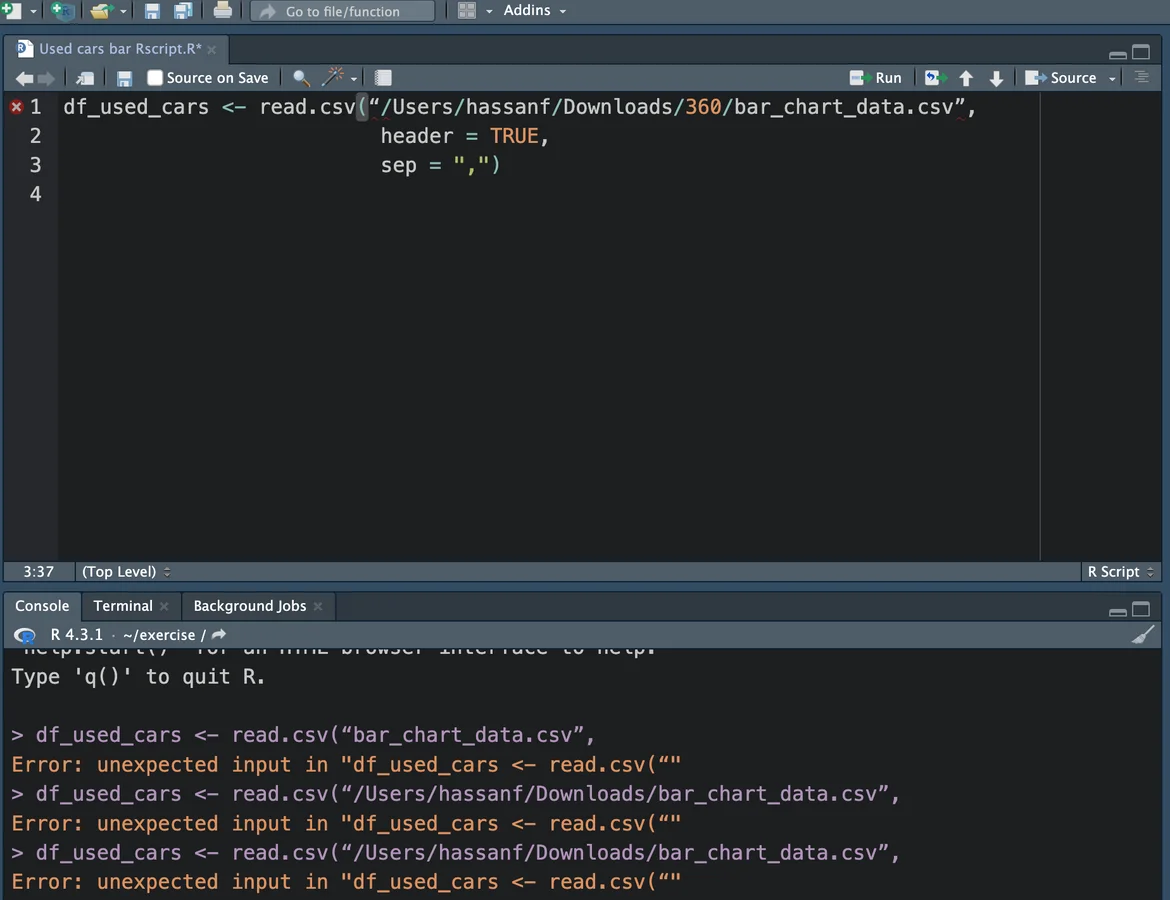Click the compile report notebook icon
The image size is (1170, 900).
pyautogui.click(x=383, y=78)
